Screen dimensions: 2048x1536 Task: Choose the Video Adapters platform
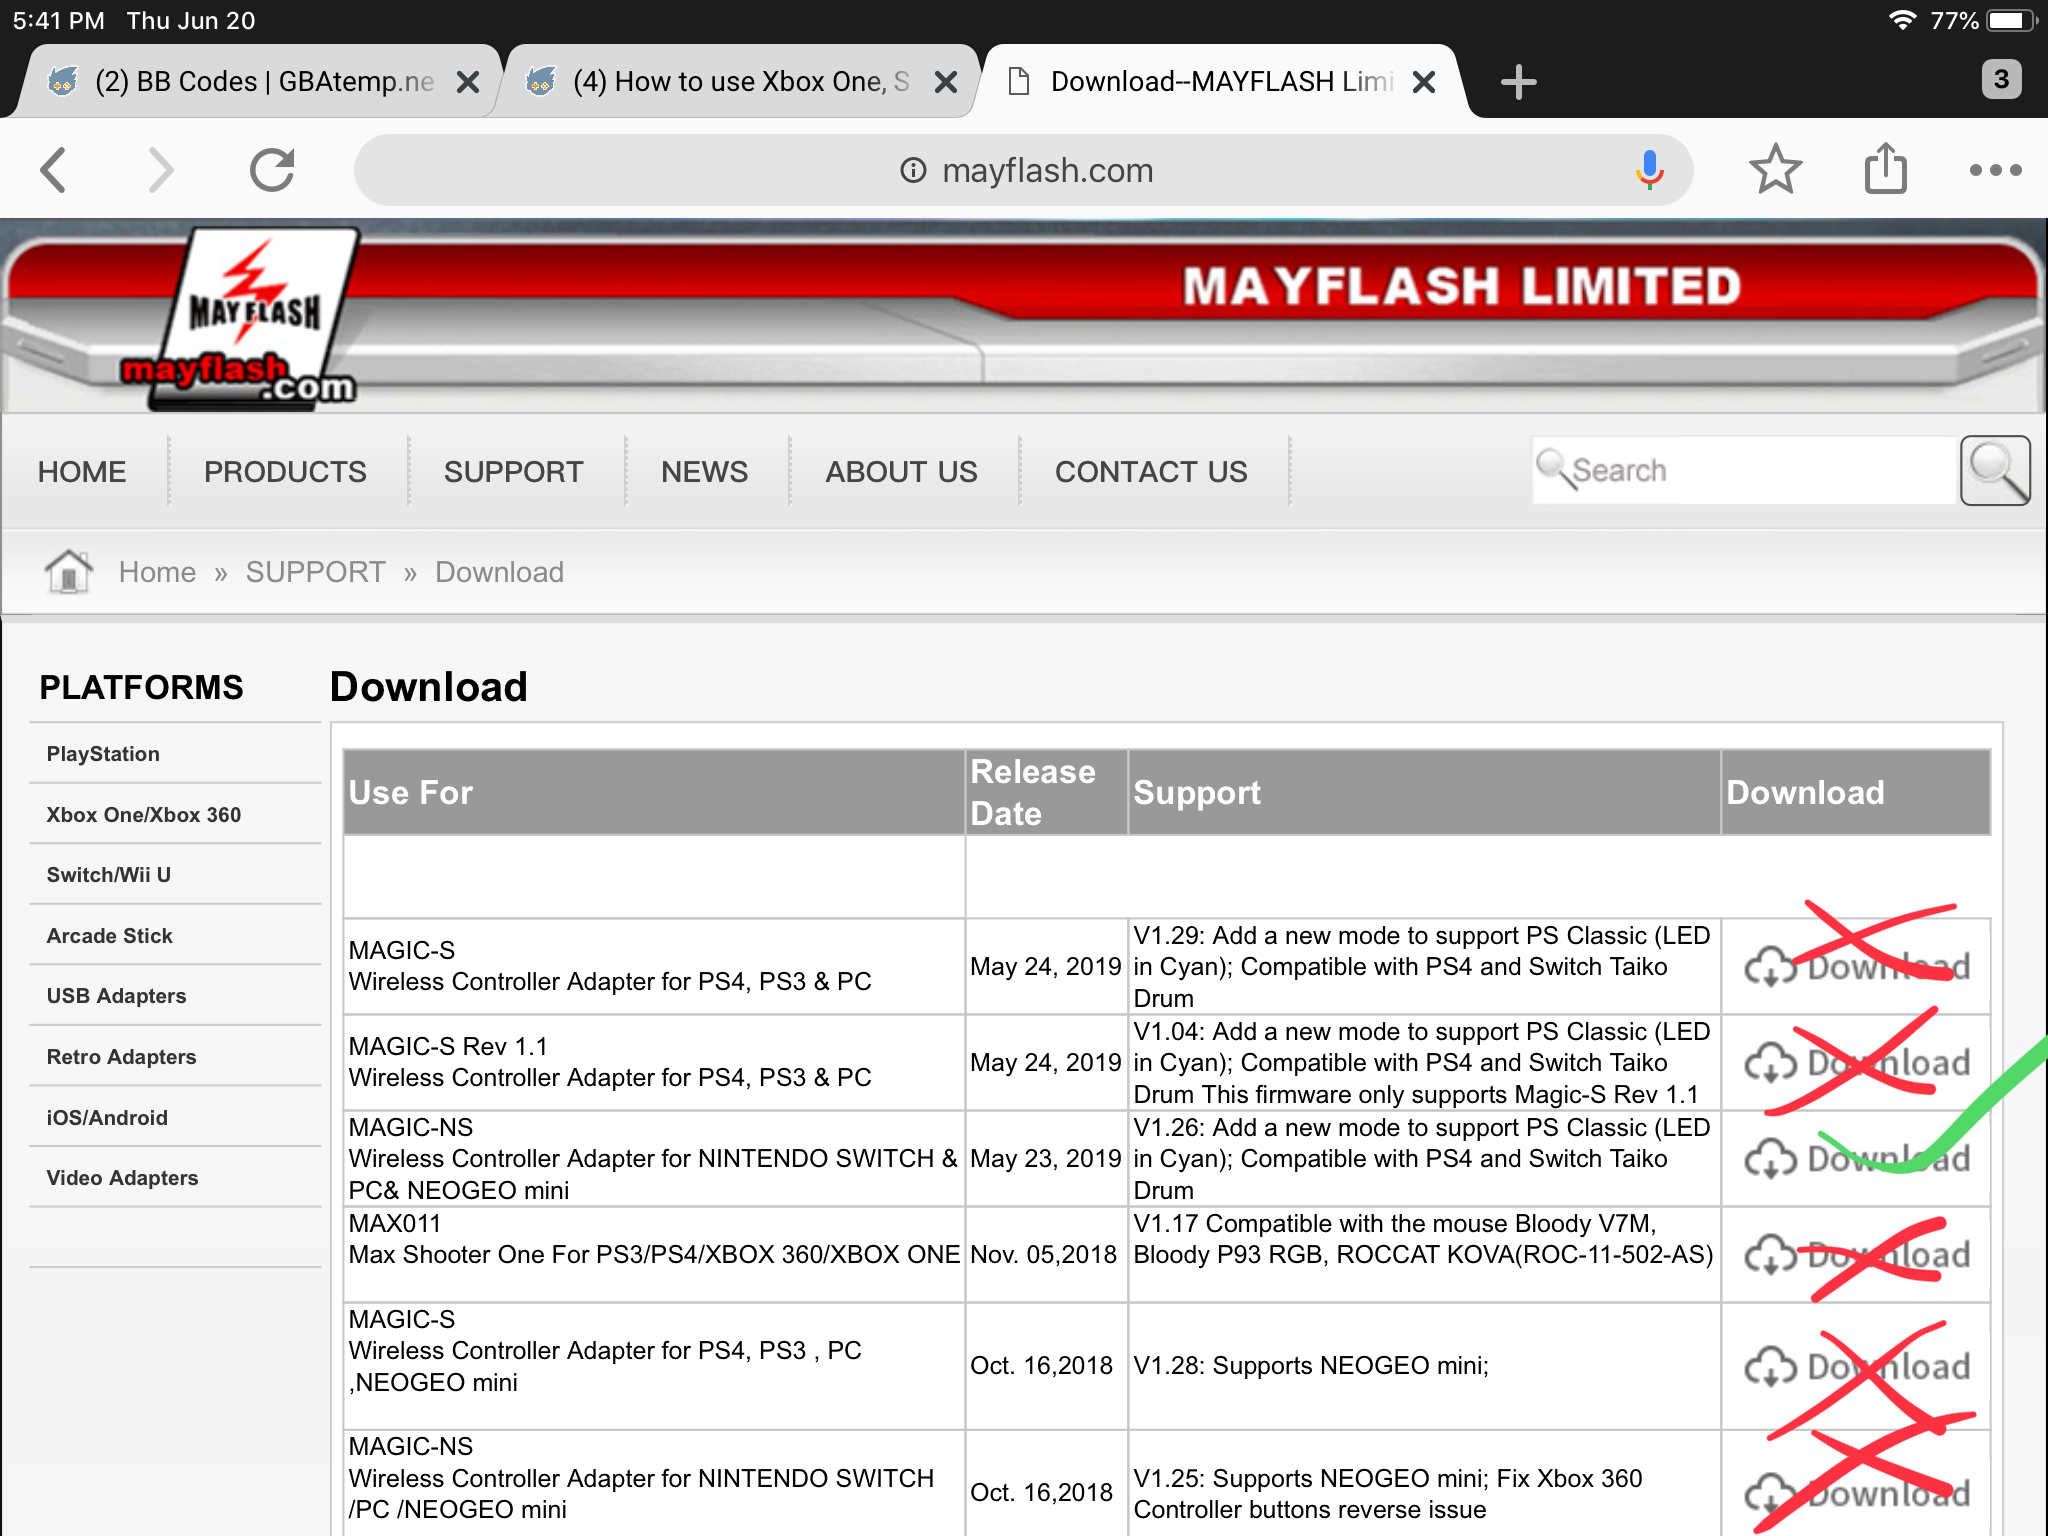pyautogui.click(x=122, y=1178)
